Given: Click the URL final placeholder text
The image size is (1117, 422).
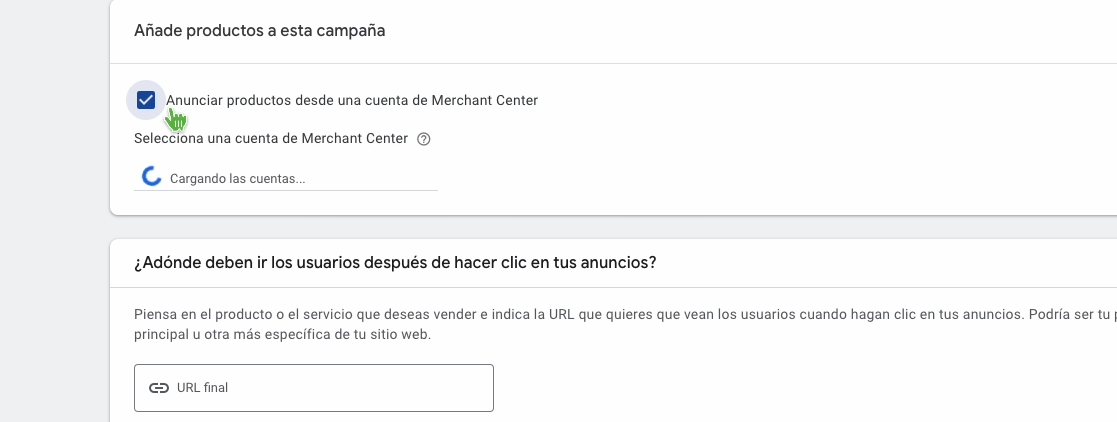Looking at the screenshot, I should (203, 388).
